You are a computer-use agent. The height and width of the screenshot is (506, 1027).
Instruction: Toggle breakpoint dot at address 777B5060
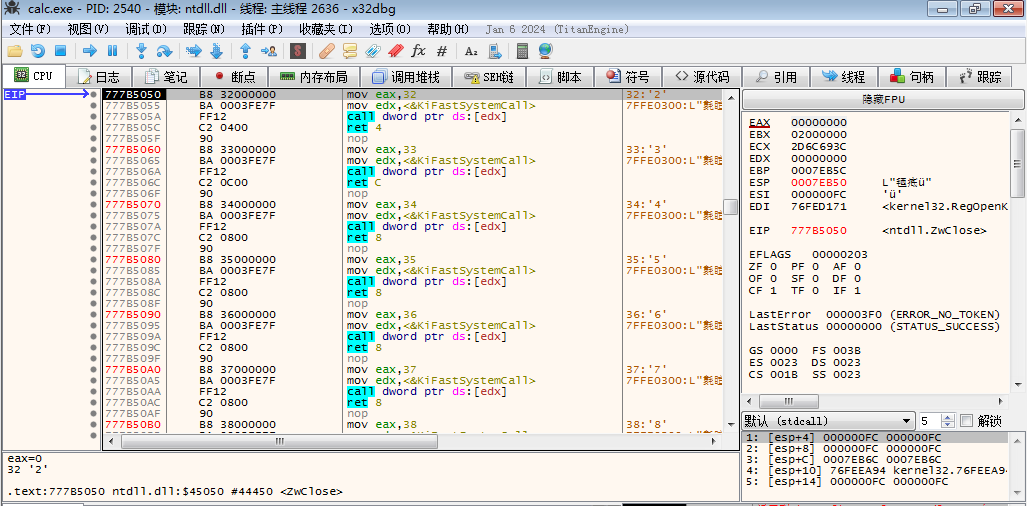(x=94, y=150)
